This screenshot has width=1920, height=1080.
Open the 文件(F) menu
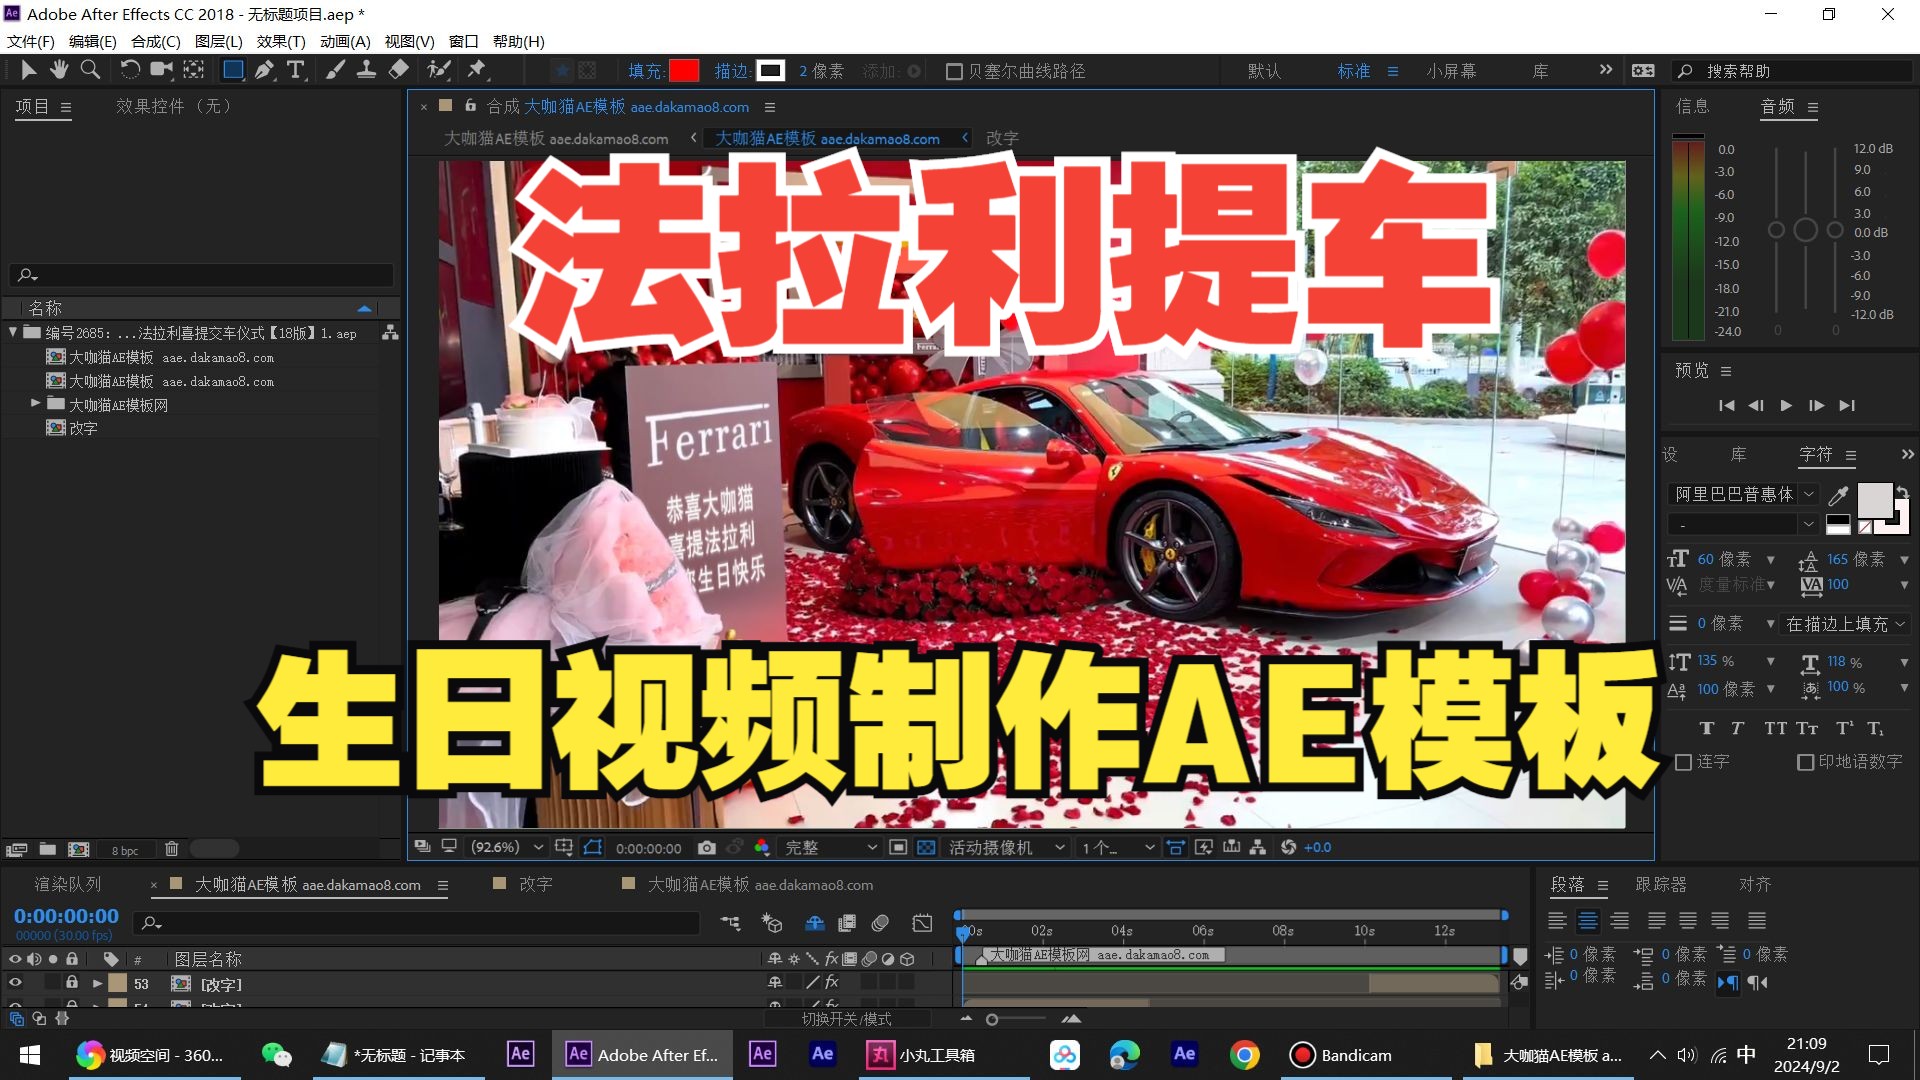coord(31,41)
